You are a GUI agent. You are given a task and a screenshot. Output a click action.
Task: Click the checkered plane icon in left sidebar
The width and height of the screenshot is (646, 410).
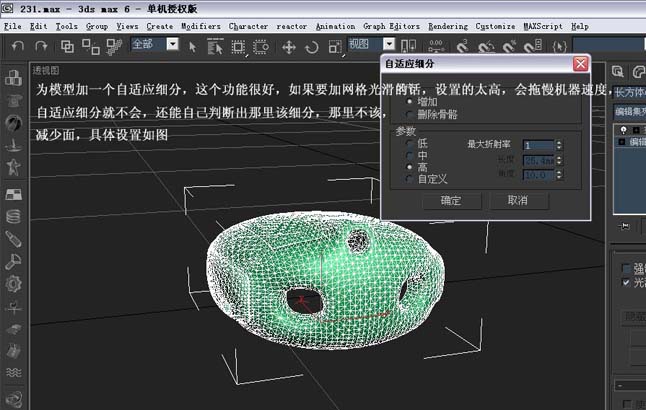click(x=14, y=194)
